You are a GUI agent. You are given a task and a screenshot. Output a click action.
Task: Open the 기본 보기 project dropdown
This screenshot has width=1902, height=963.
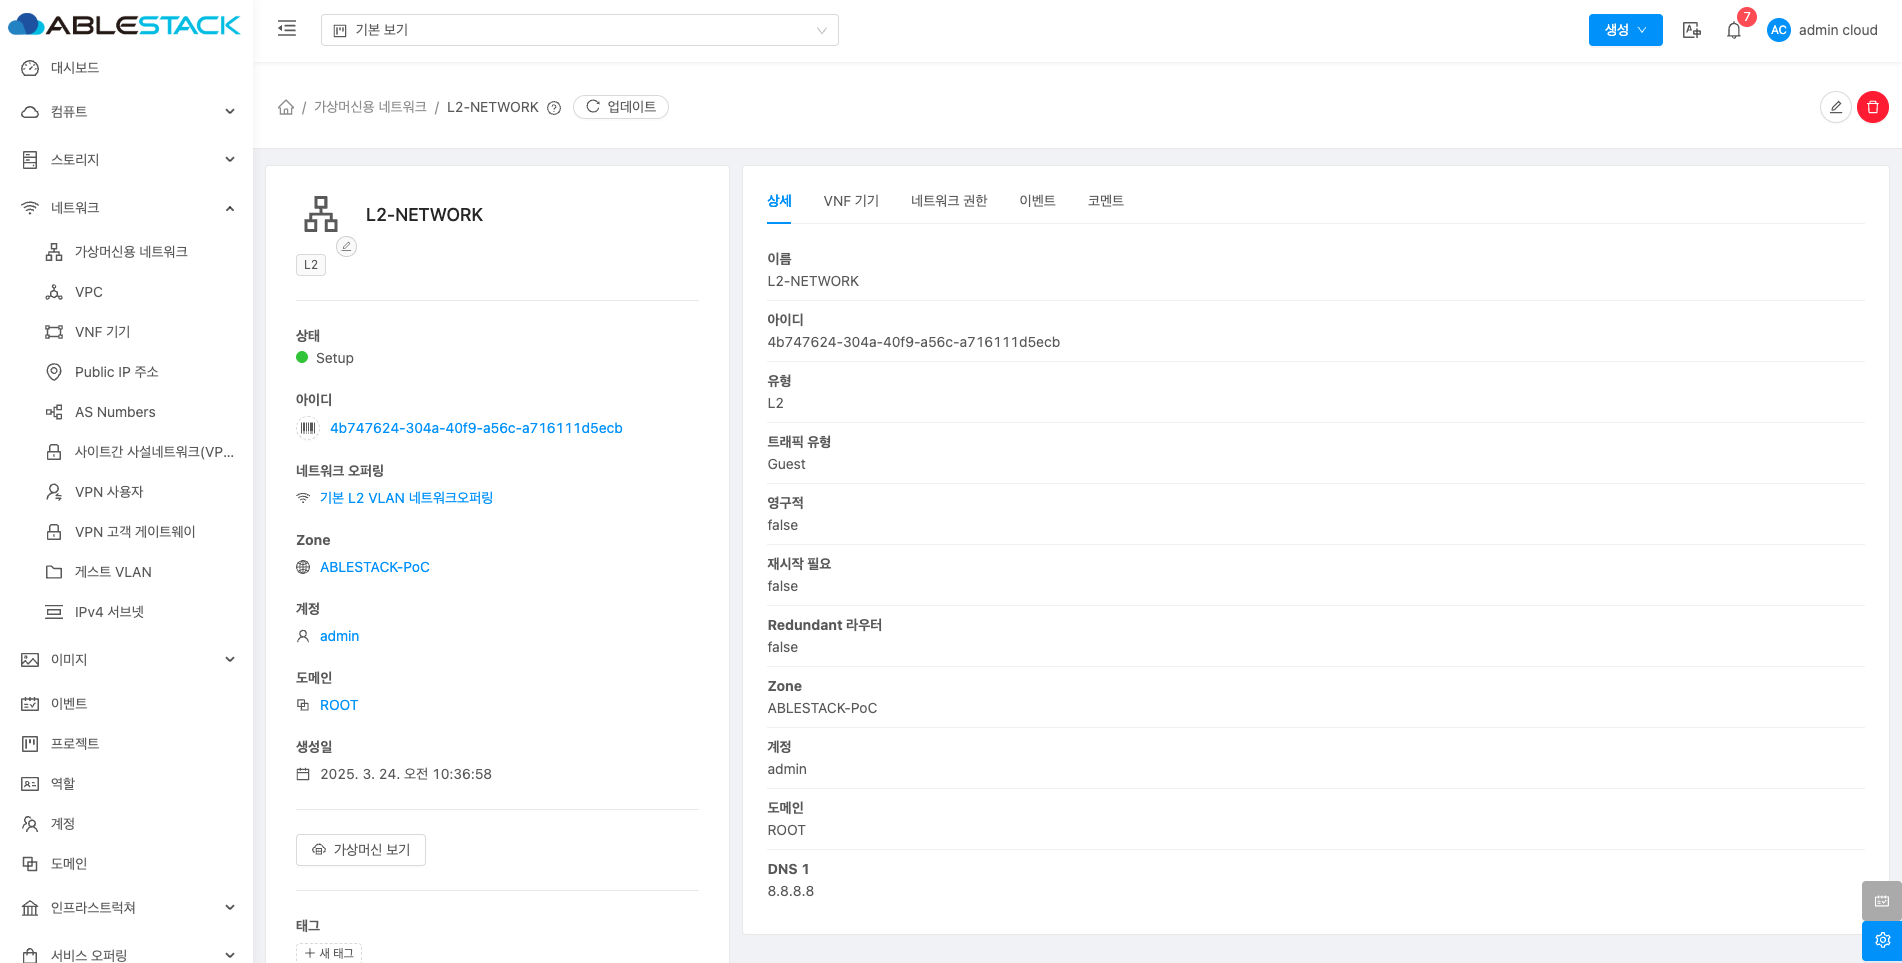(579, 30)
